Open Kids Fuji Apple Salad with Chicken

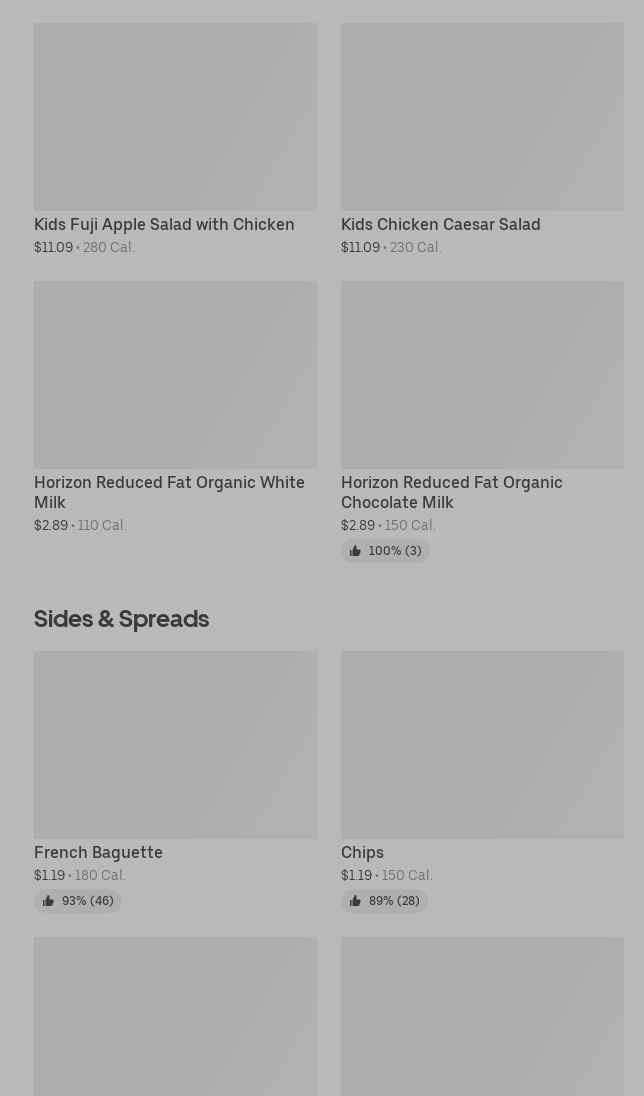coord(164,224)
